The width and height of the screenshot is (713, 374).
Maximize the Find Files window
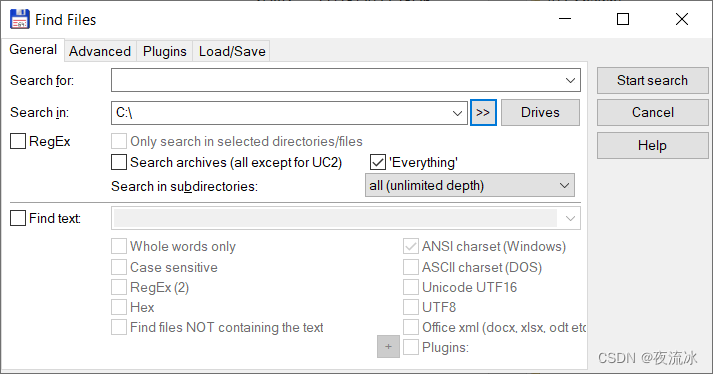(x=623, y=19)
